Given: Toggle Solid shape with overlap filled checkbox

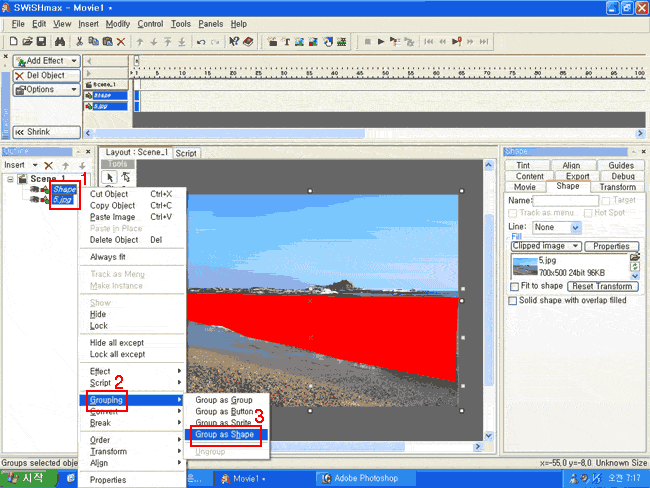Looking at the screenshot, I should [x=512, y=301].
